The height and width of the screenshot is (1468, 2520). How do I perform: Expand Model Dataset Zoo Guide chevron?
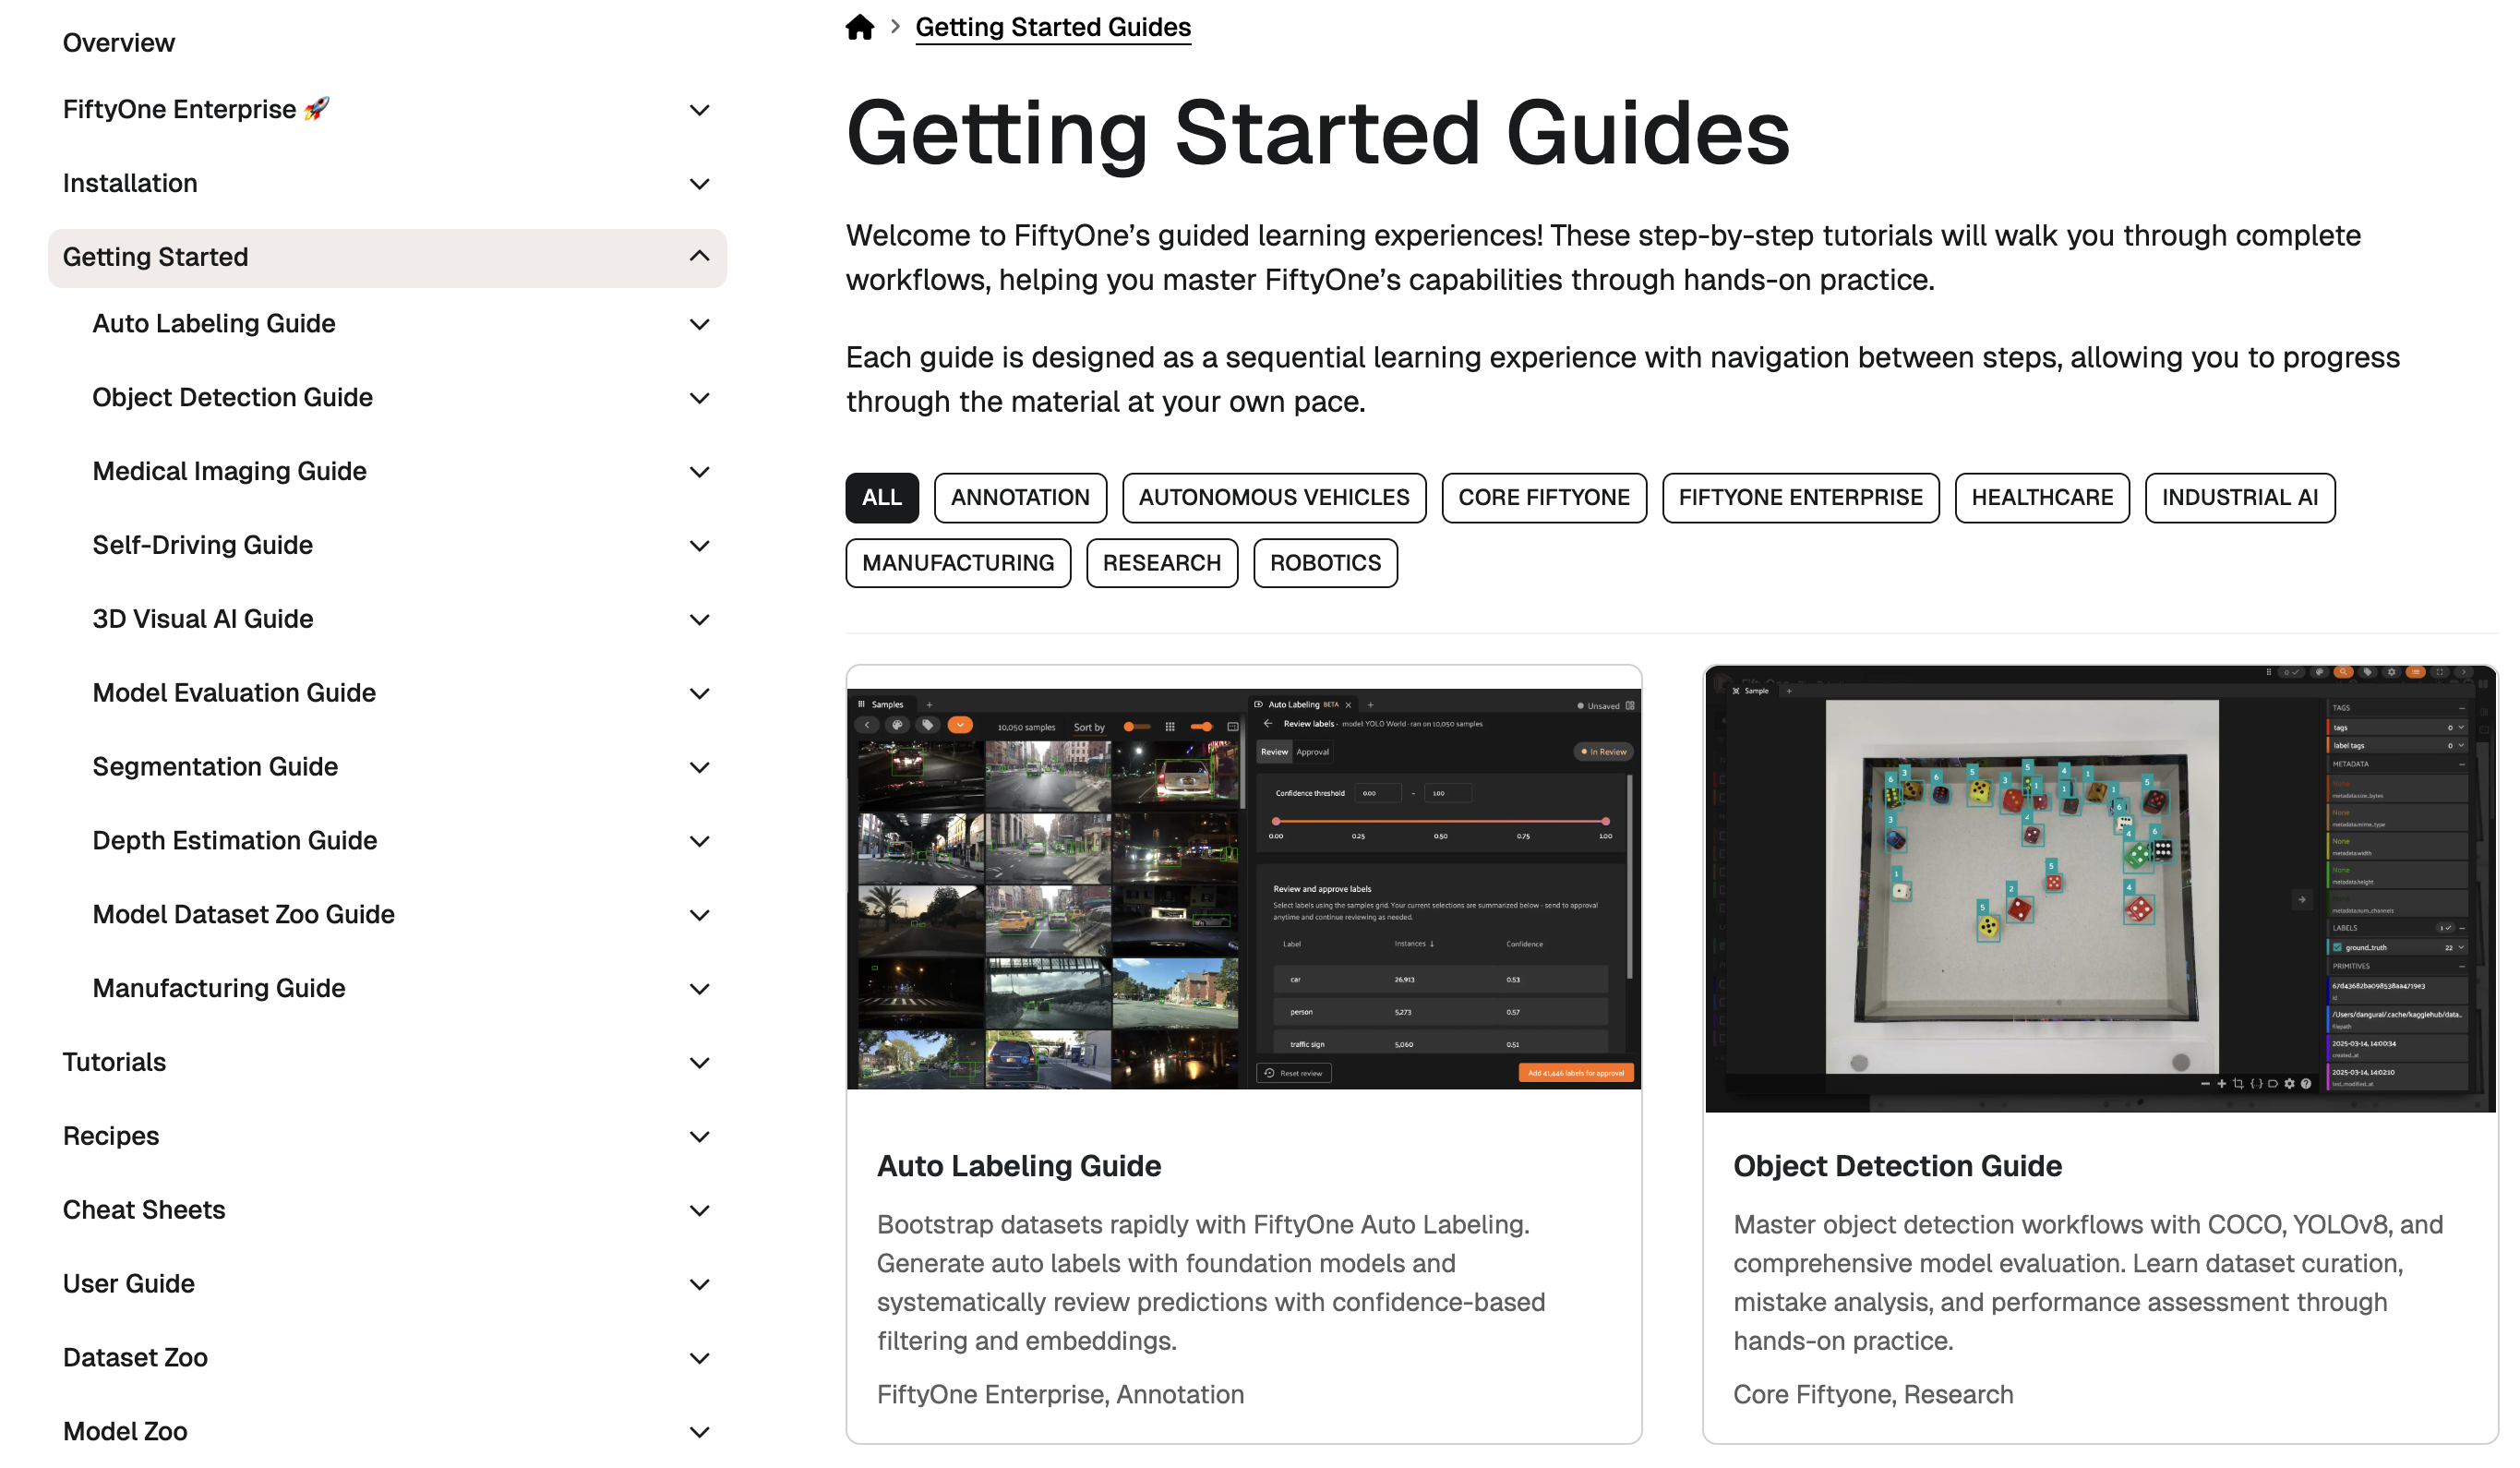point(699,916)
